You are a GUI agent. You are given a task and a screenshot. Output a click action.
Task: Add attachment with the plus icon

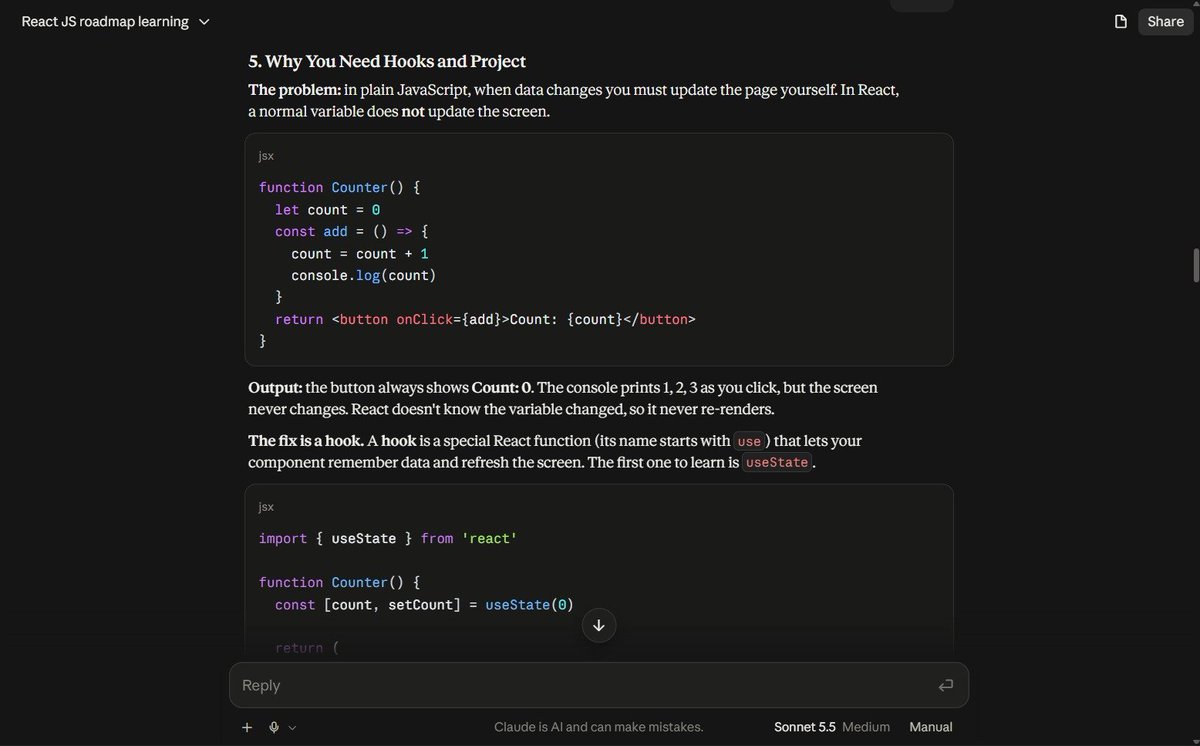coord(247,727)
